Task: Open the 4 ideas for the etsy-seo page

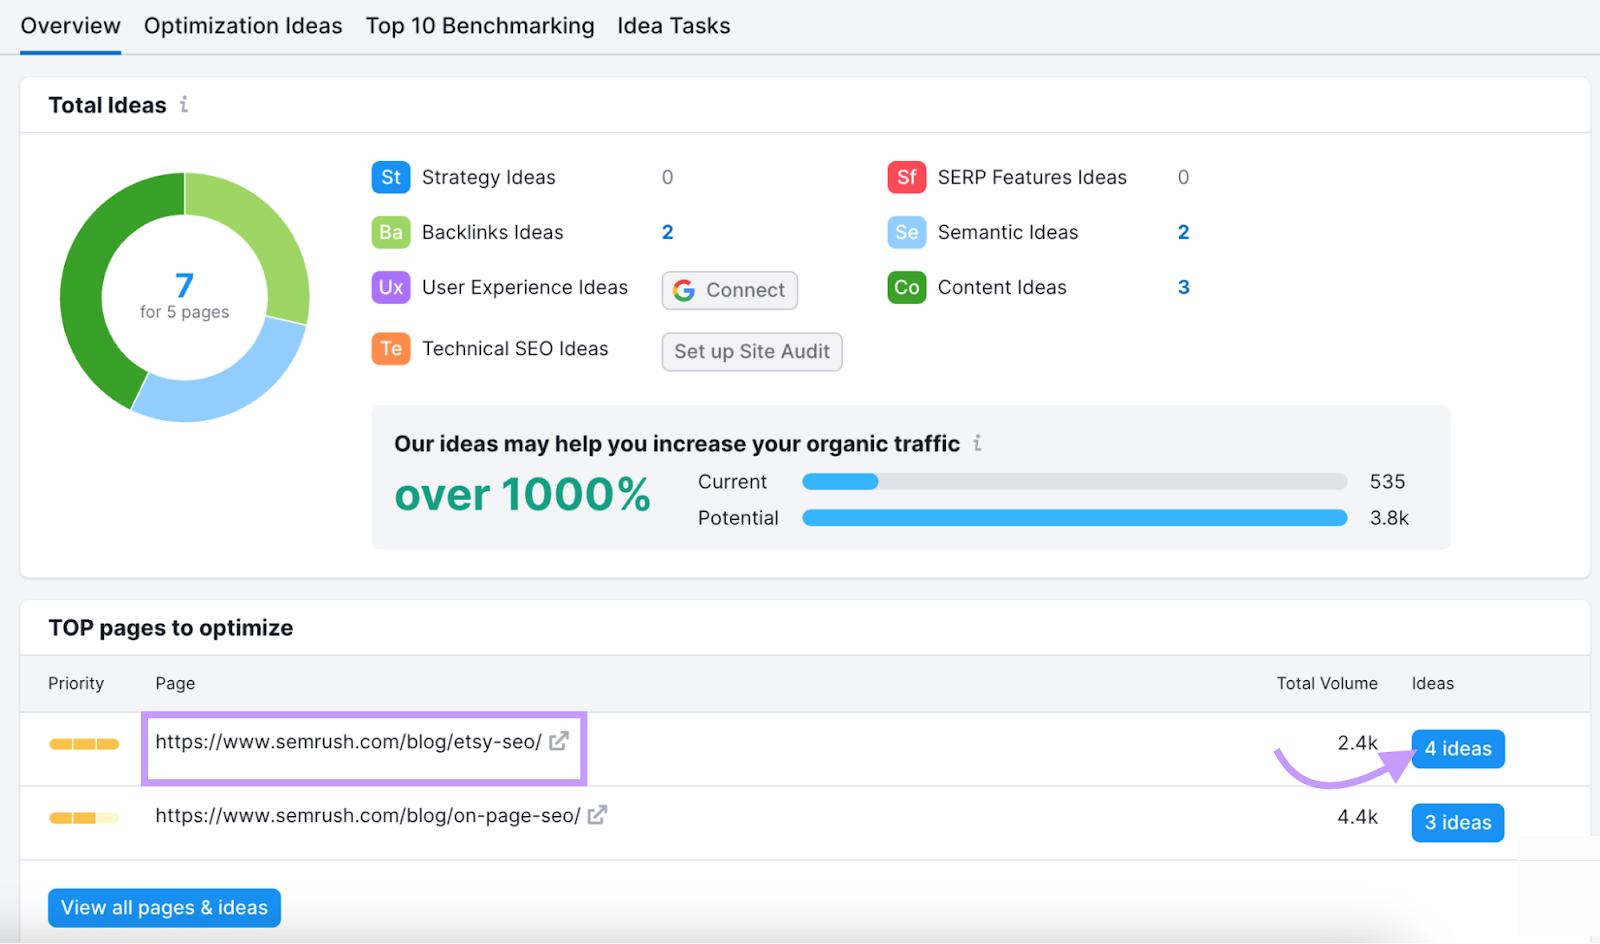Action: tap(1457, 748)
